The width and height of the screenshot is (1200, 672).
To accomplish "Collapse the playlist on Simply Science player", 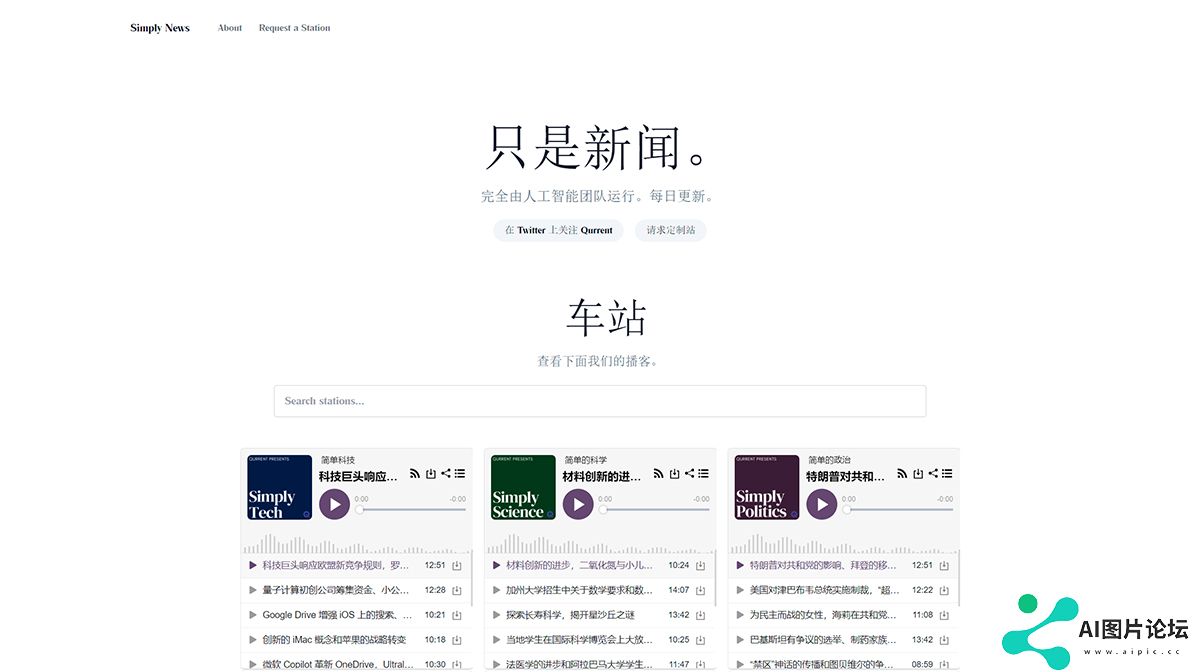I will (x=703, y=474).
